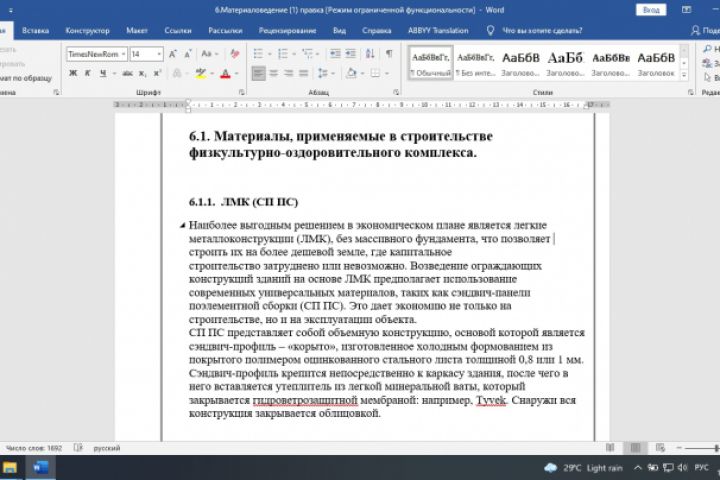Decrease font size with the shrink font icon

(188, 54)
